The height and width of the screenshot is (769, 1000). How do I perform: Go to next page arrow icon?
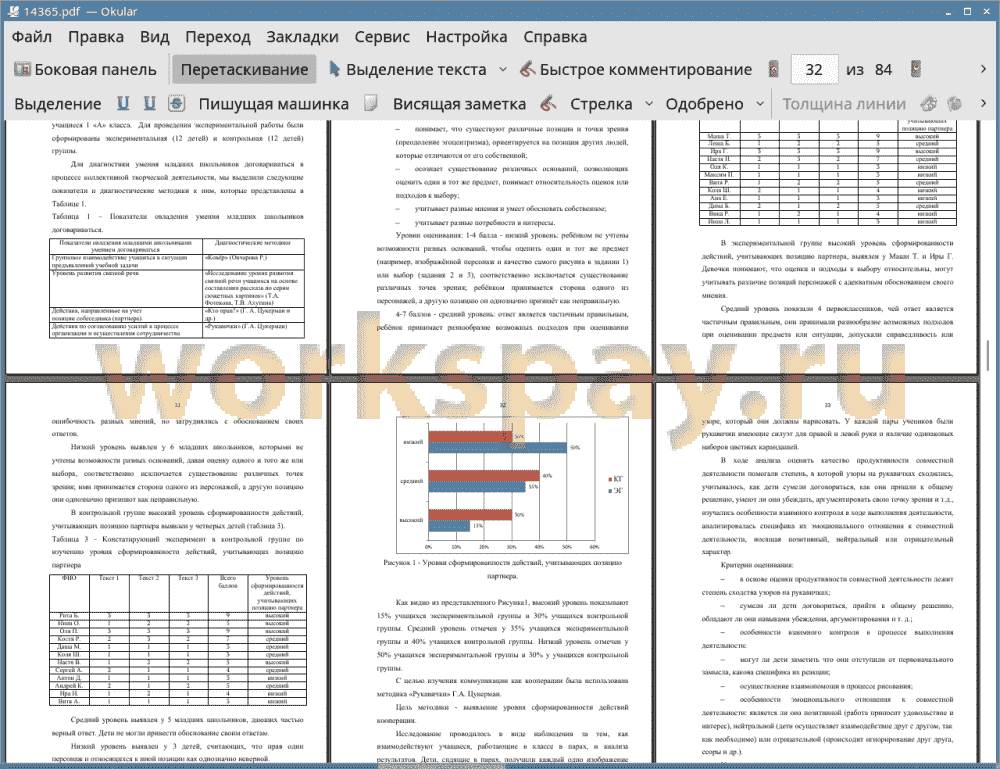click(x=916, y=70)
